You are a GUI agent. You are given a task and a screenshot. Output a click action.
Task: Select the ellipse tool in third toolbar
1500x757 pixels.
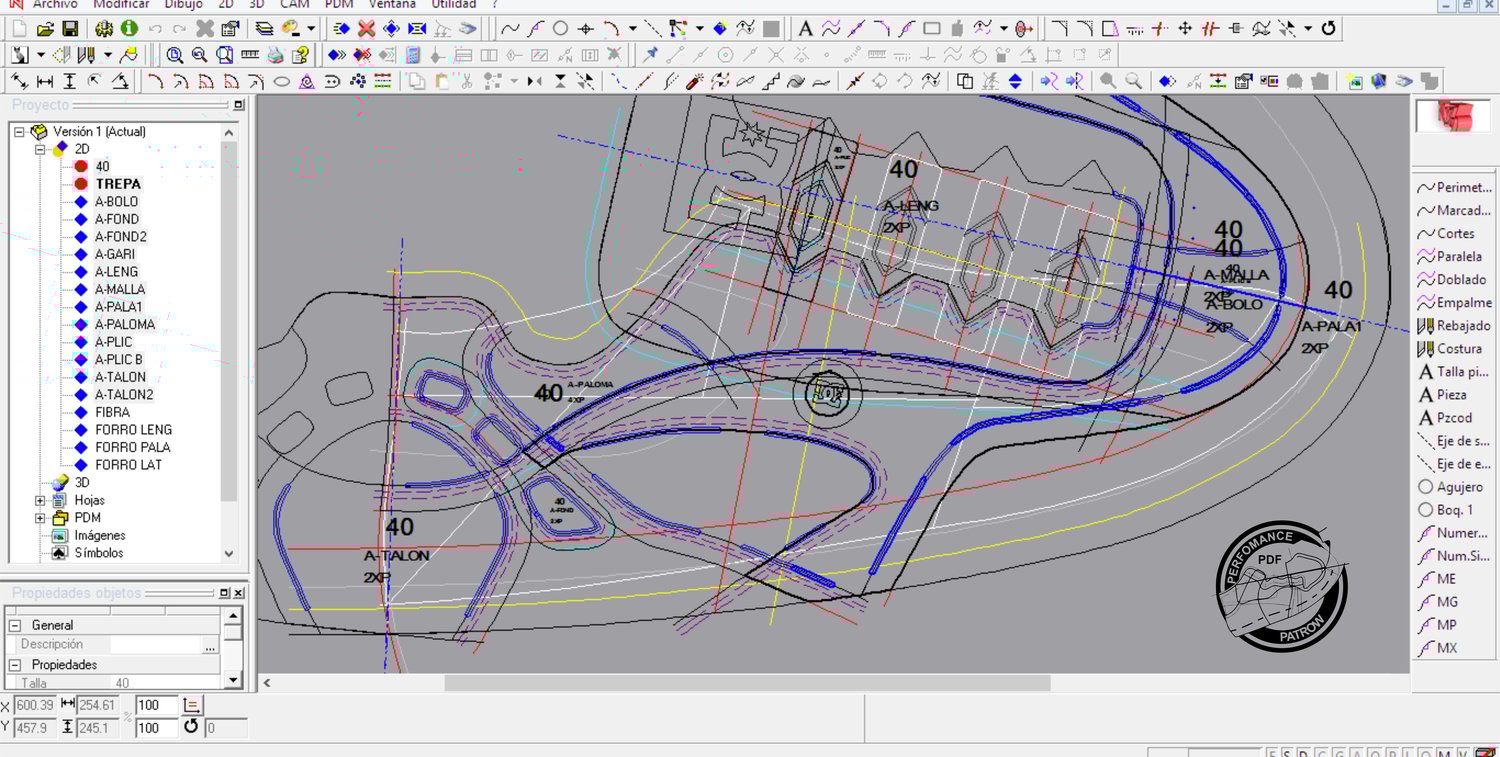282,82
